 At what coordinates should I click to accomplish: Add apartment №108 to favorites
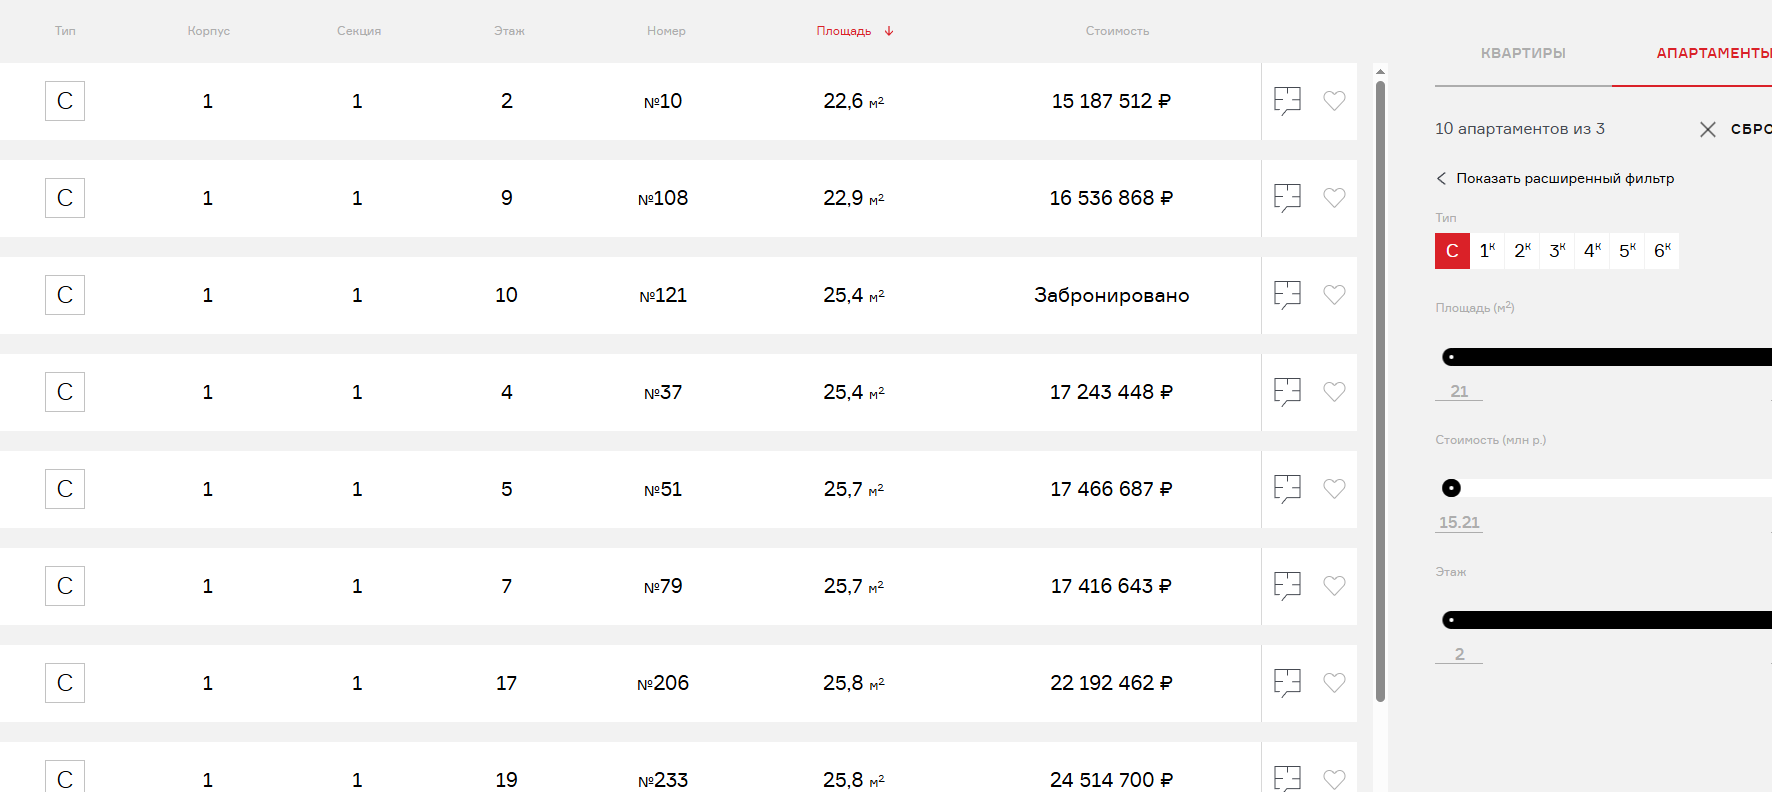1334,198
